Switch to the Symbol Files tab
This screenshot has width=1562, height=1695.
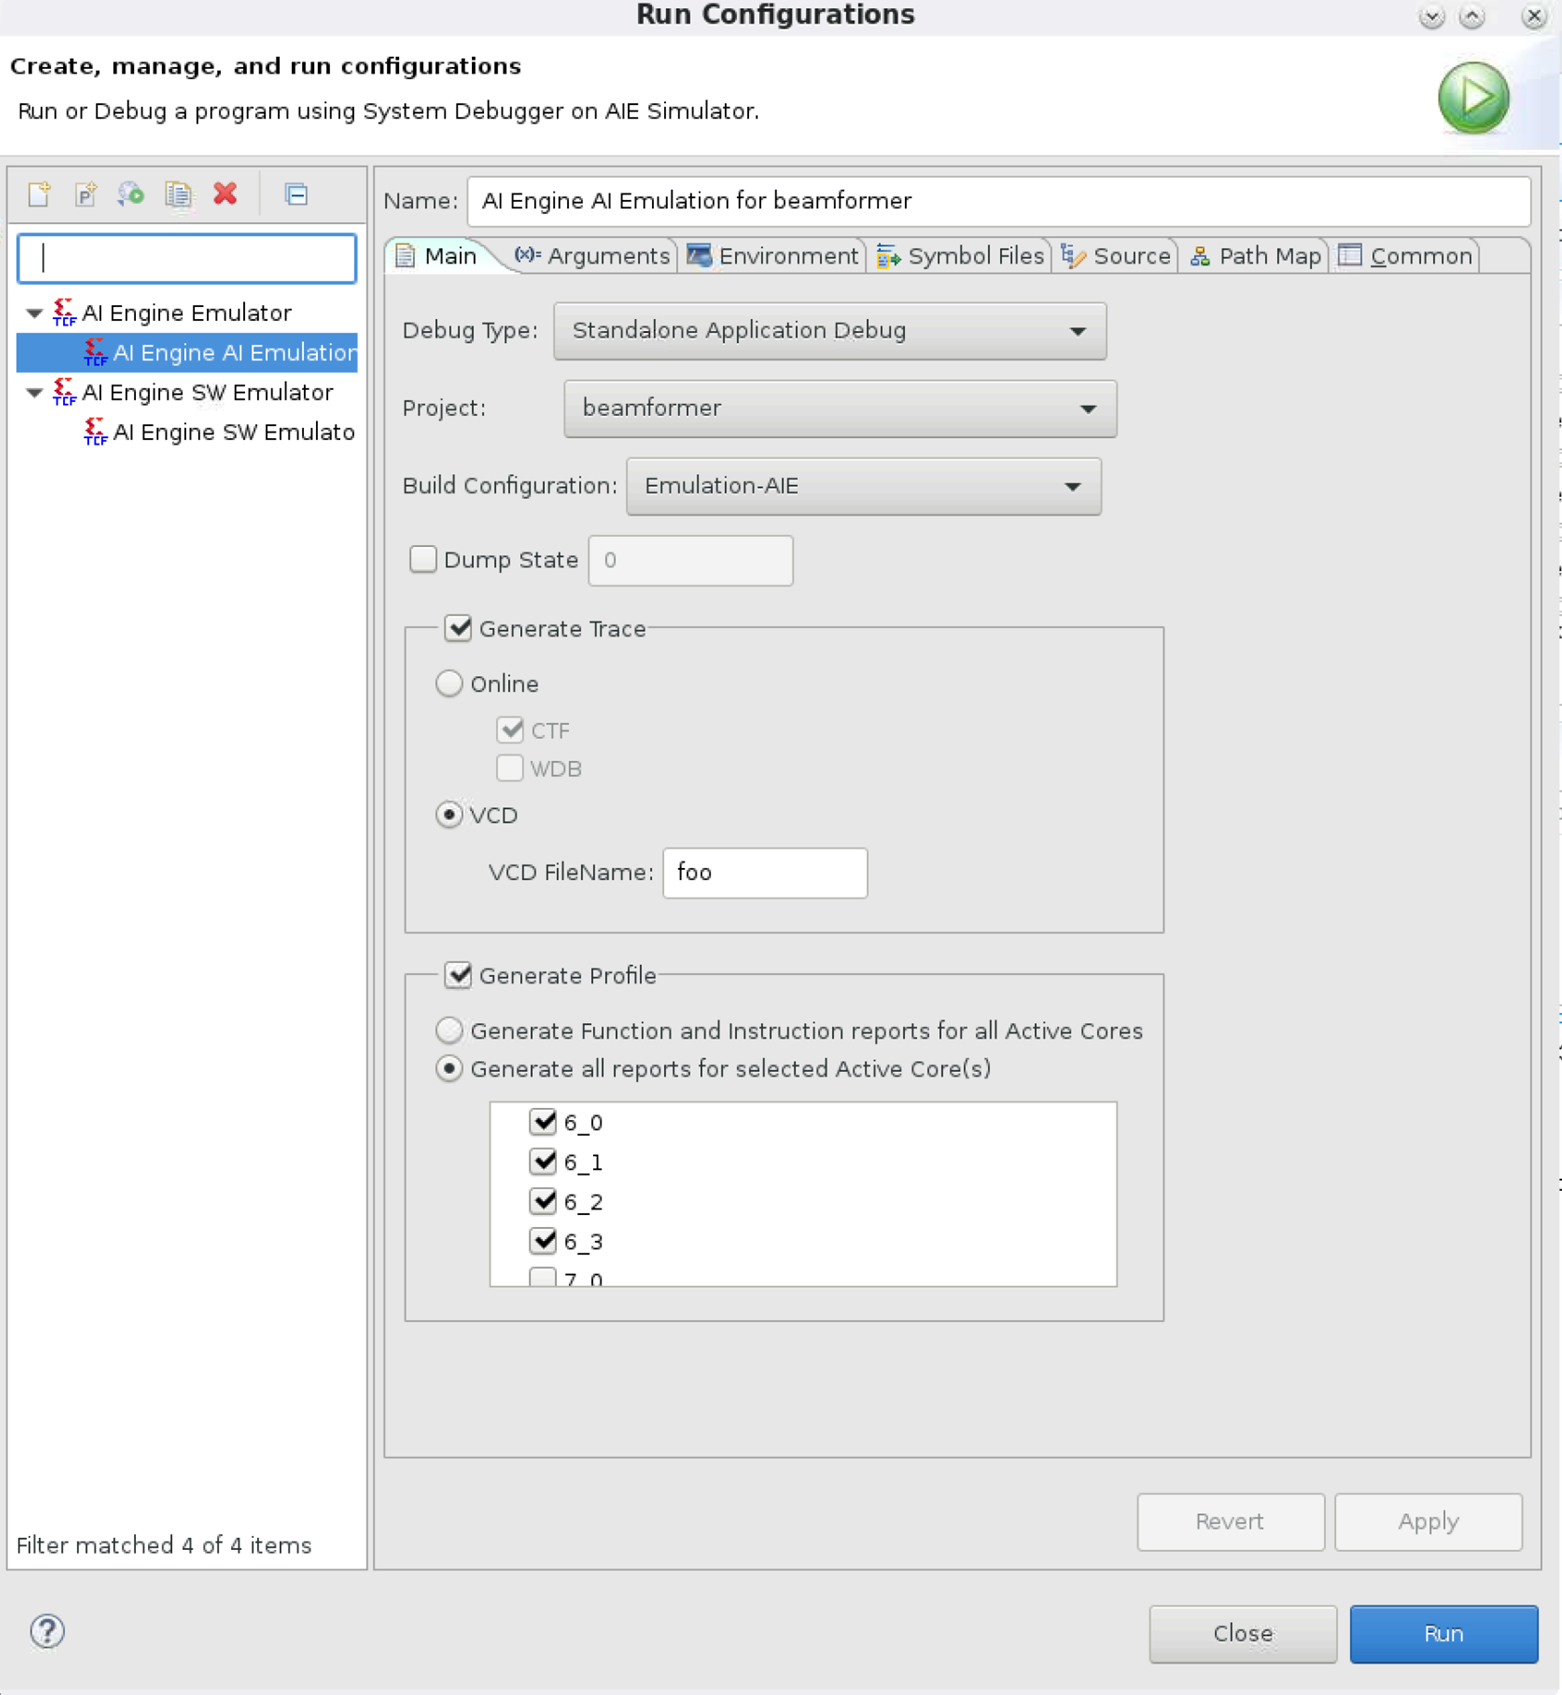click(x=962, y=256)
